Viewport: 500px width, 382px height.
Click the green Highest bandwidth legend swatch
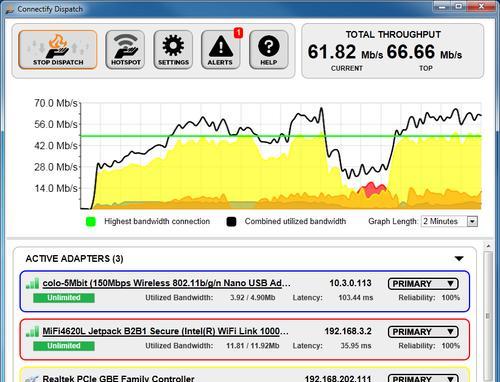pos(91,221)
